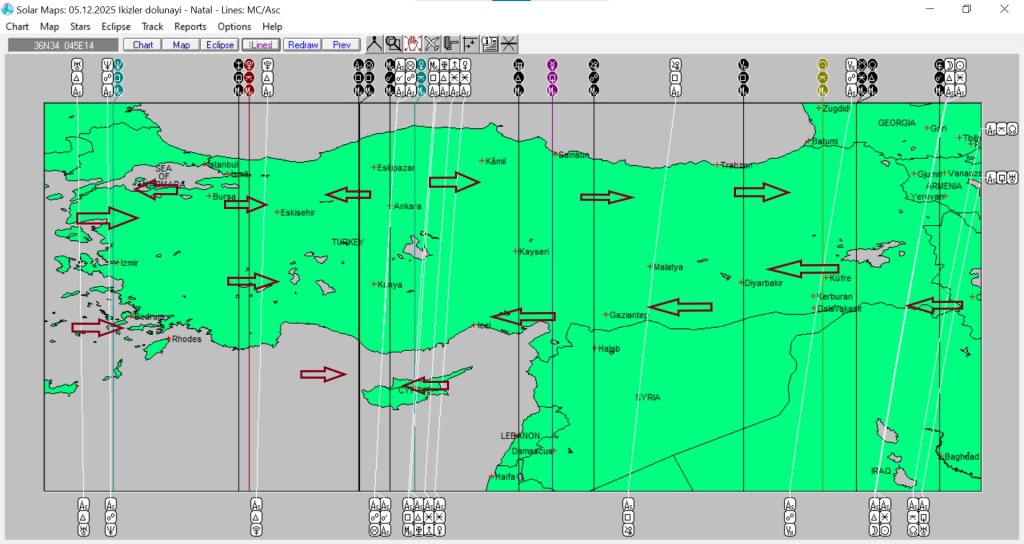The width and height of the screenshot is (1024, 544).
Task: Click the asterisk-lines toolbar icon
Action: 509,44
